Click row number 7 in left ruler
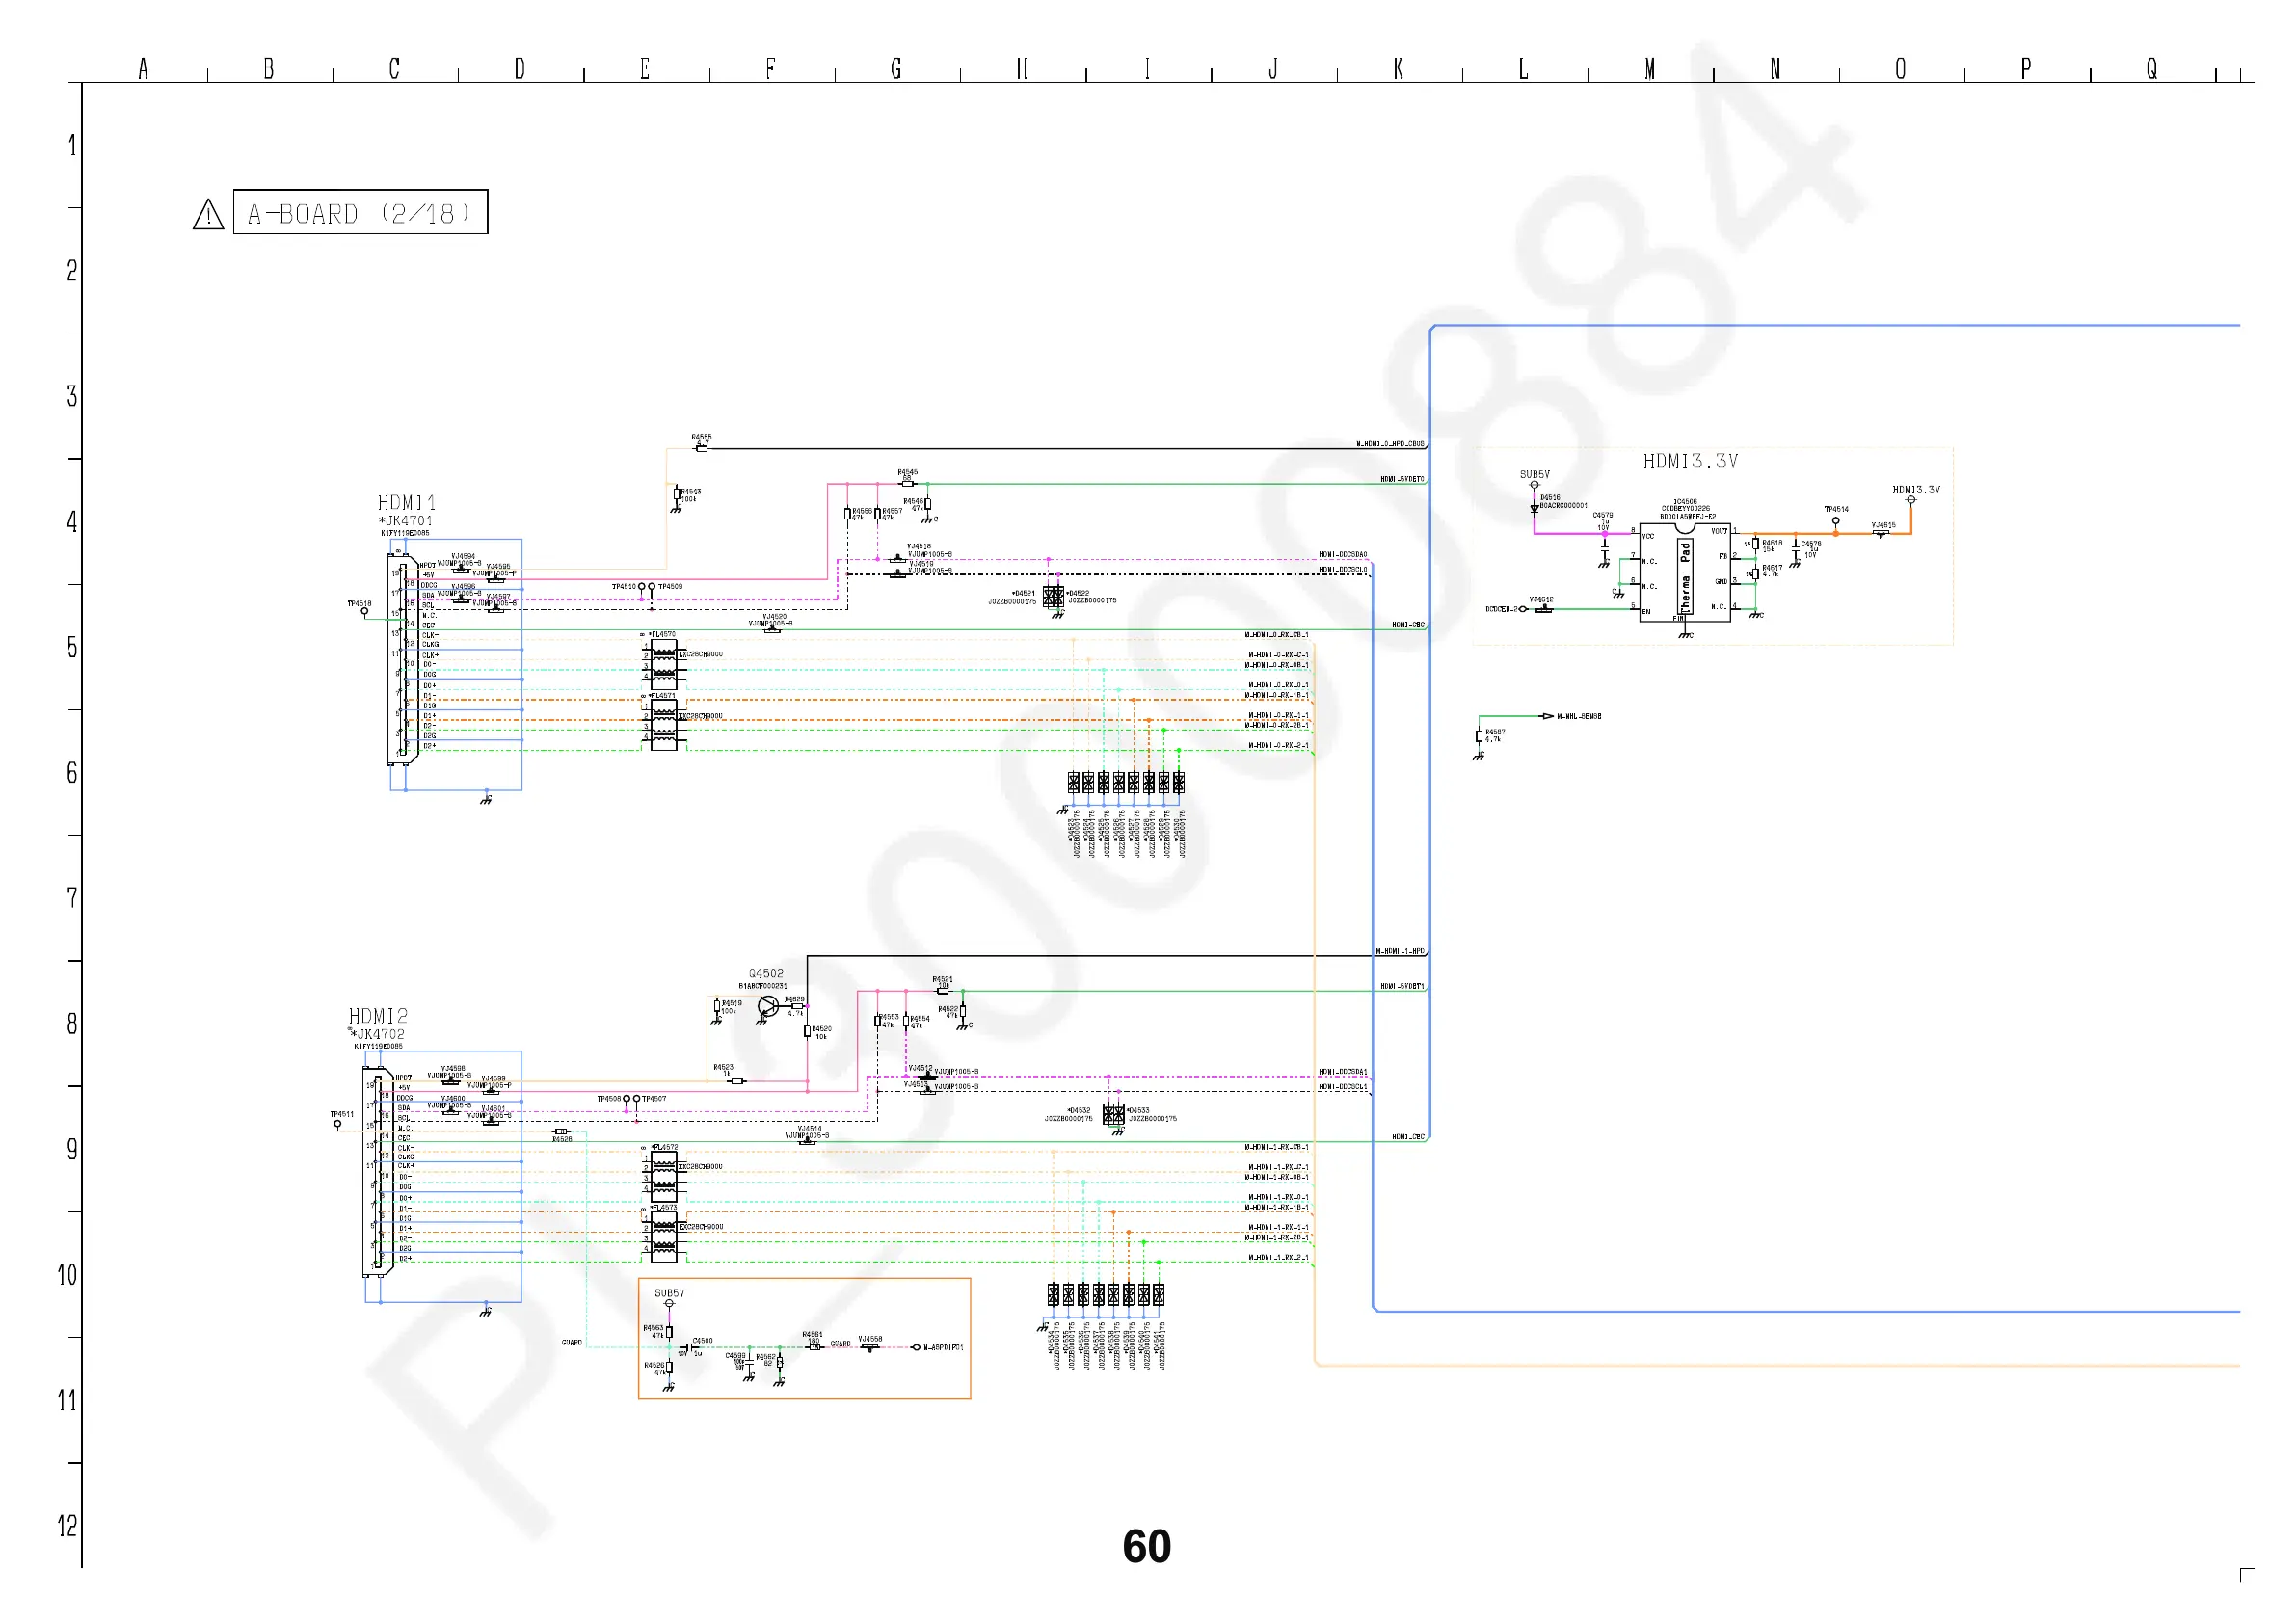This screenshot has height=1623, width=2296. tap(72, 898)
